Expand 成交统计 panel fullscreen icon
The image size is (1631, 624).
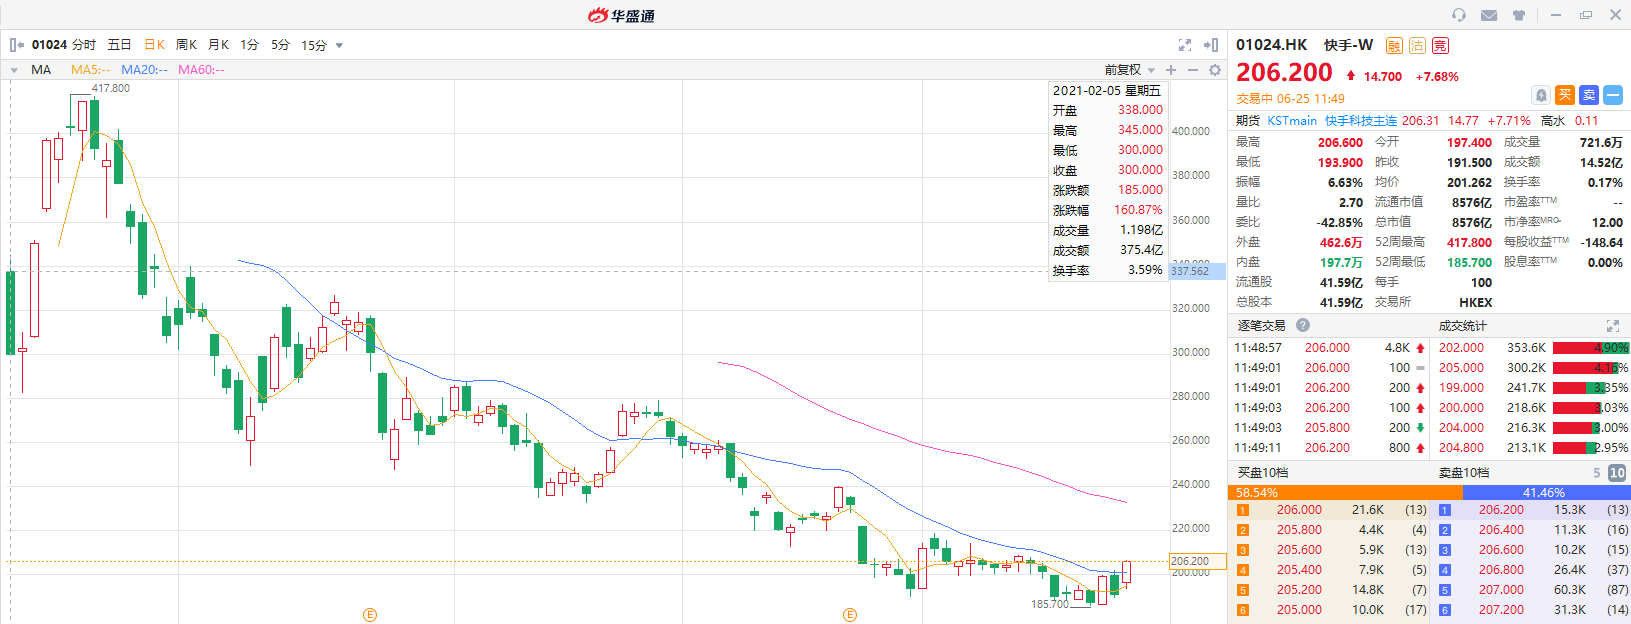1613,326
